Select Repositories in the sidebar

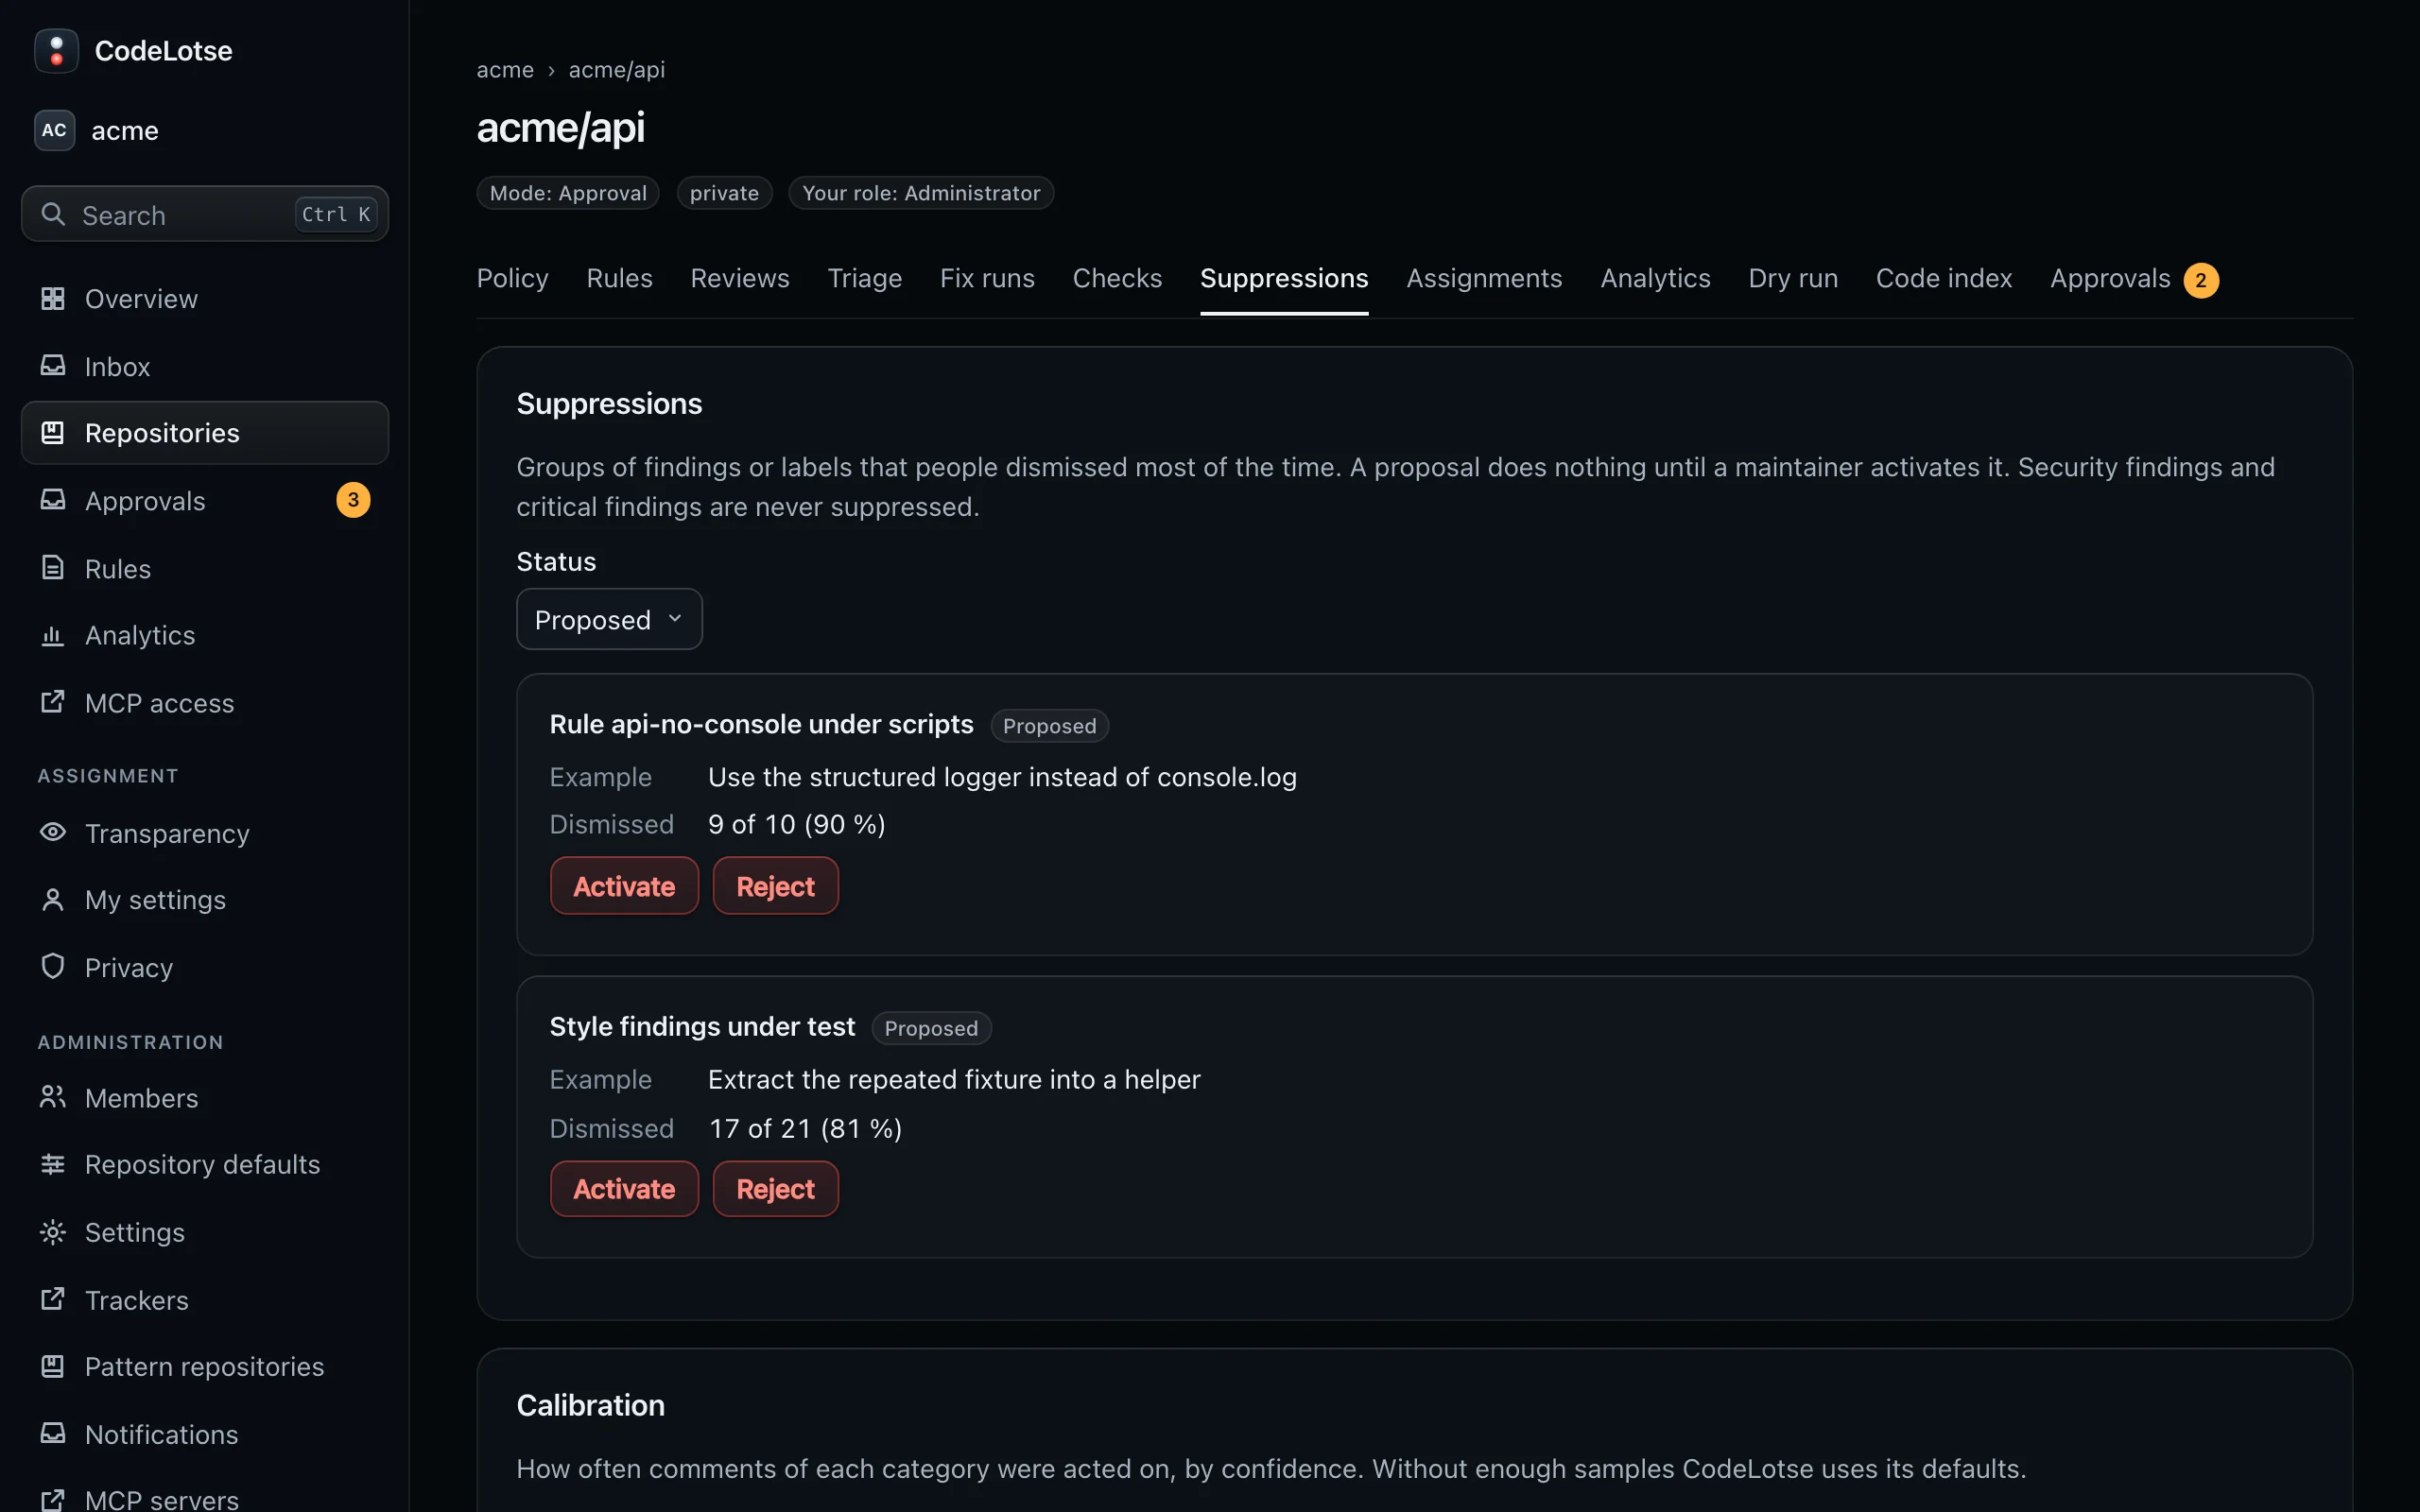coord(205,433)
